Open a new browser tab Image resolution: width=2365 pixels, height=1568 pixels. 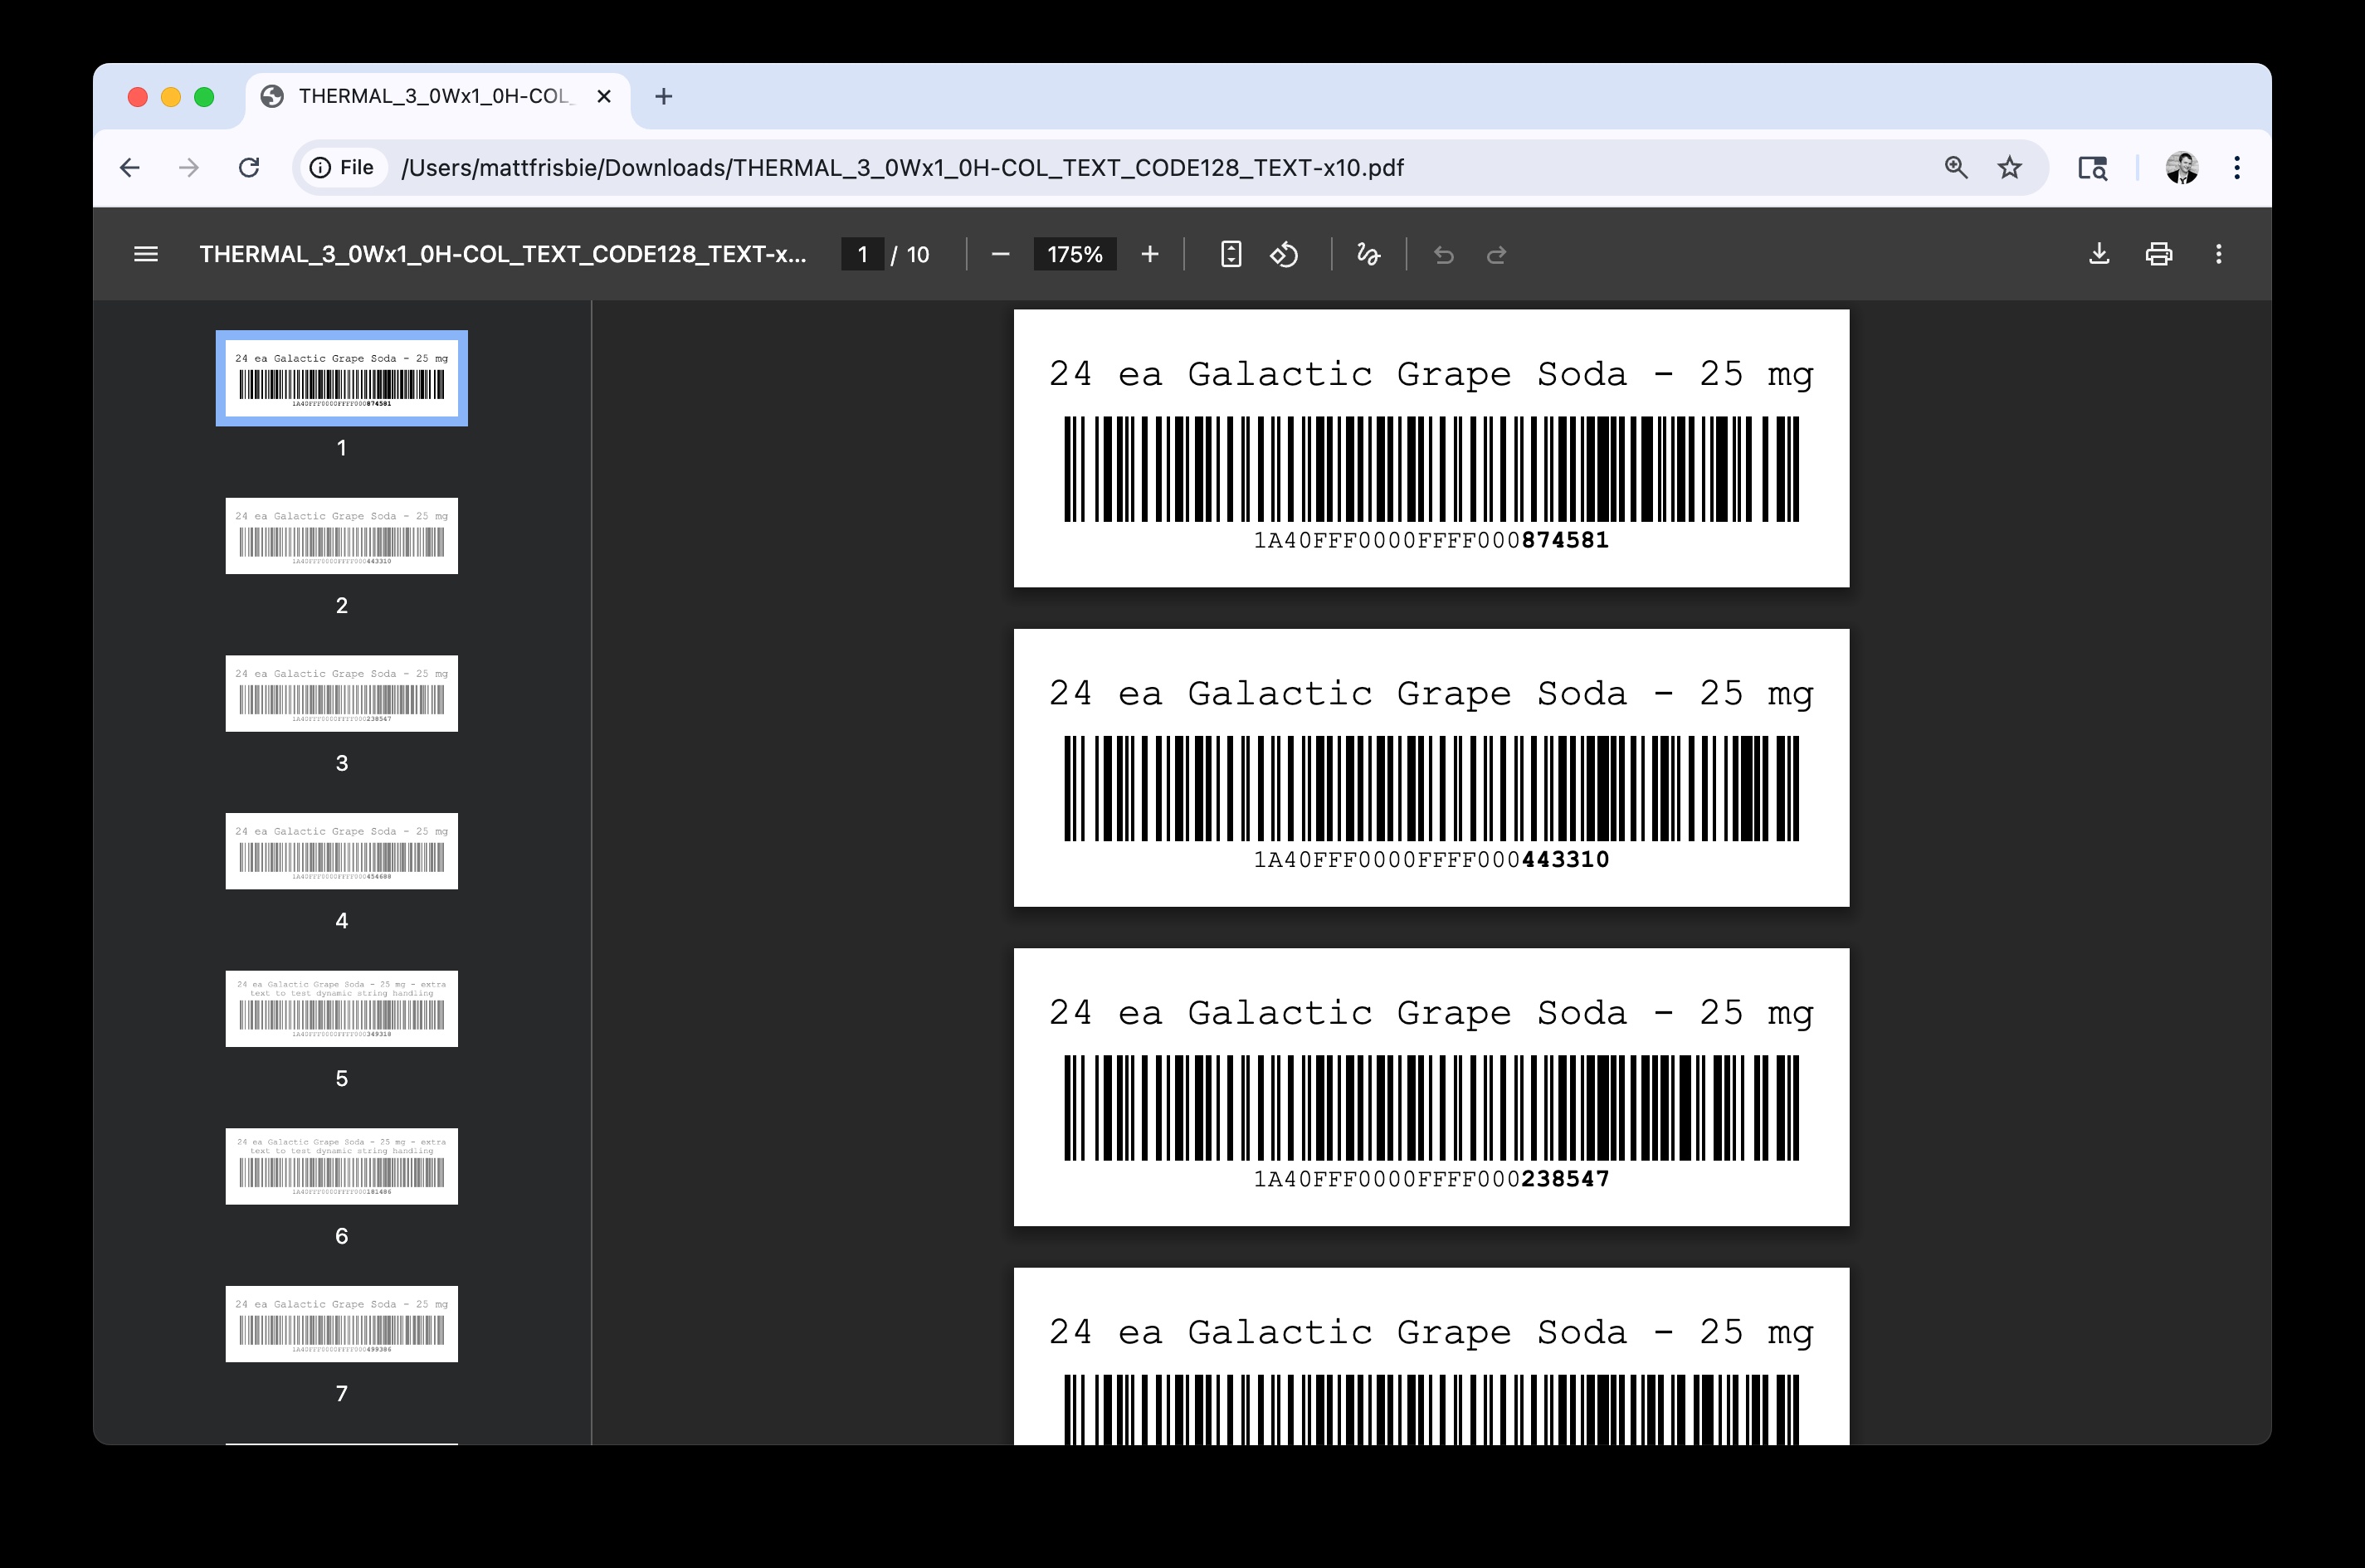[x=663, y=96]
